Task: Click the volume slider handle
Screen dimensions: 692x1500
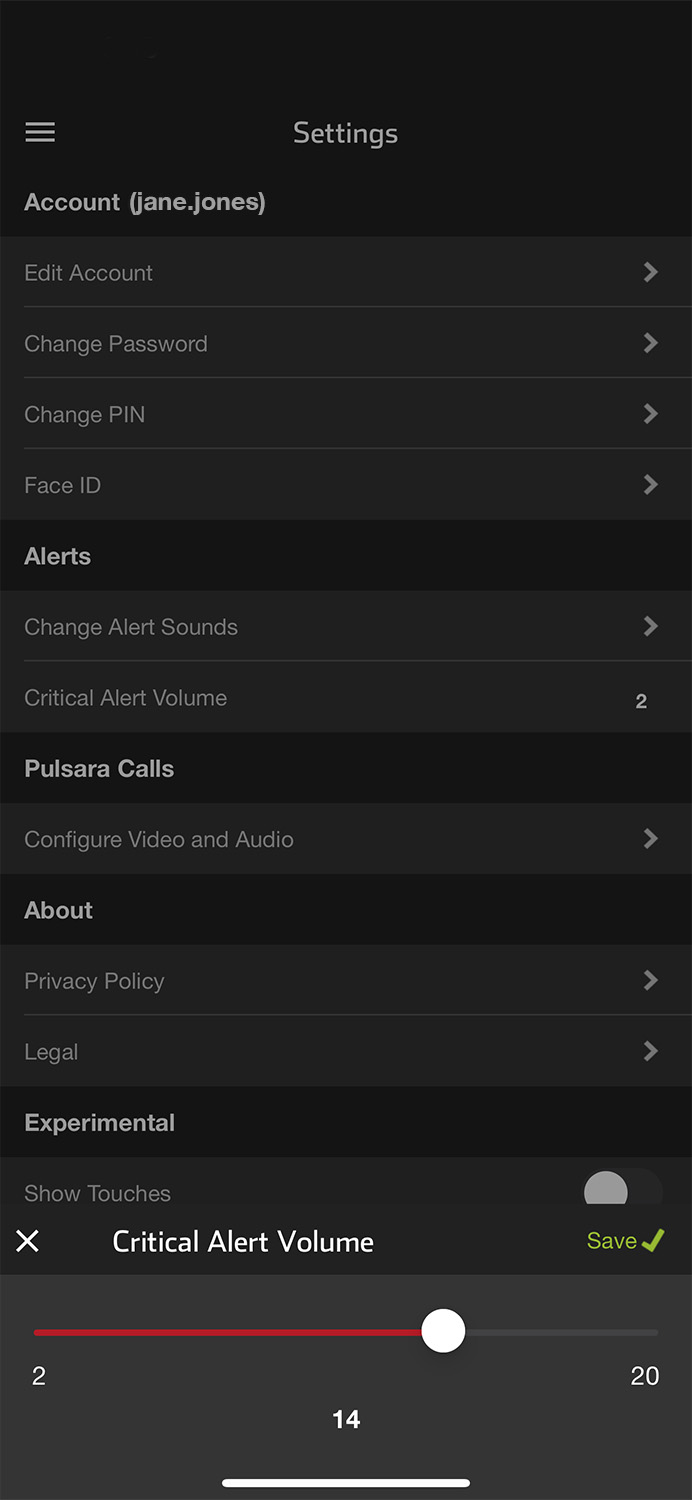Action: (x=444, y=1331)
